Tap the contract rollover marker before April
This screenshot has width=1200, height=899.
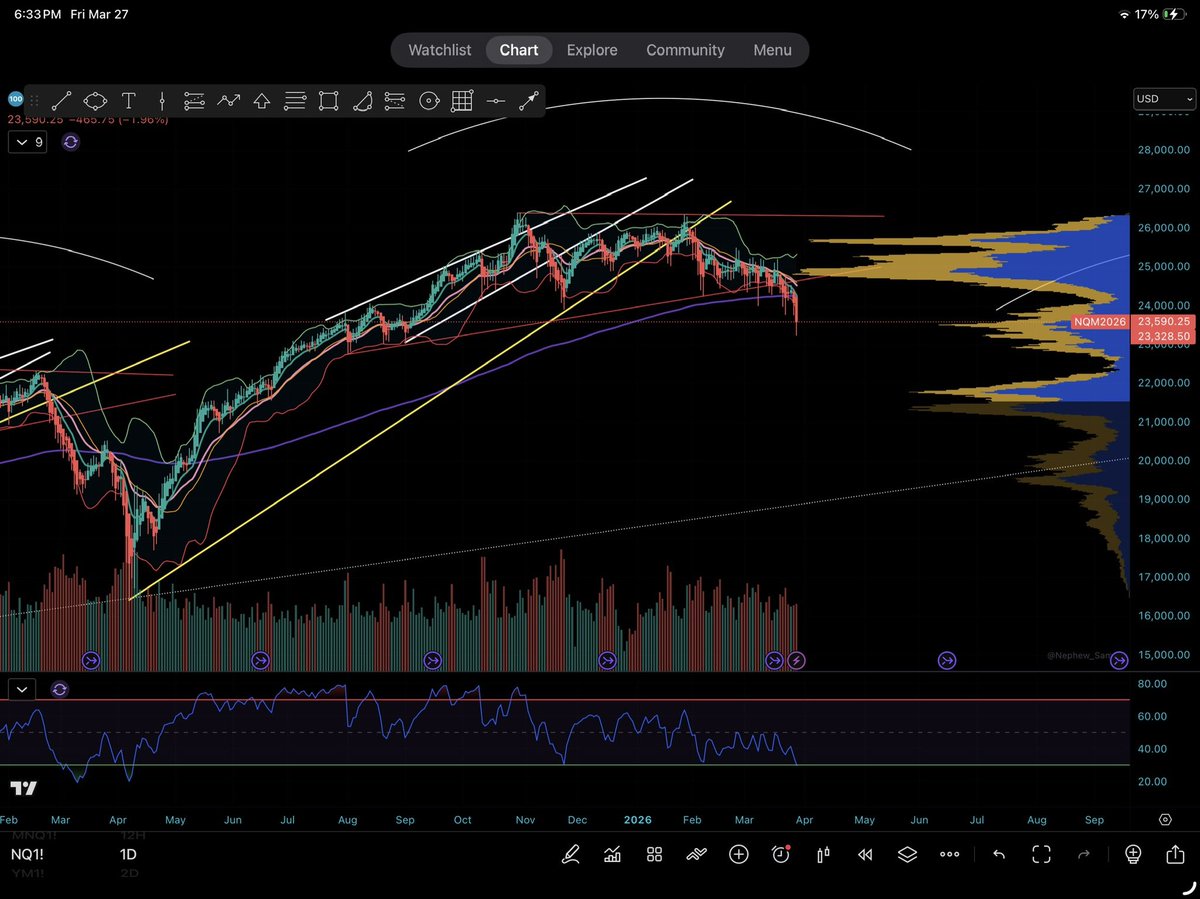(x=774, y=660)
